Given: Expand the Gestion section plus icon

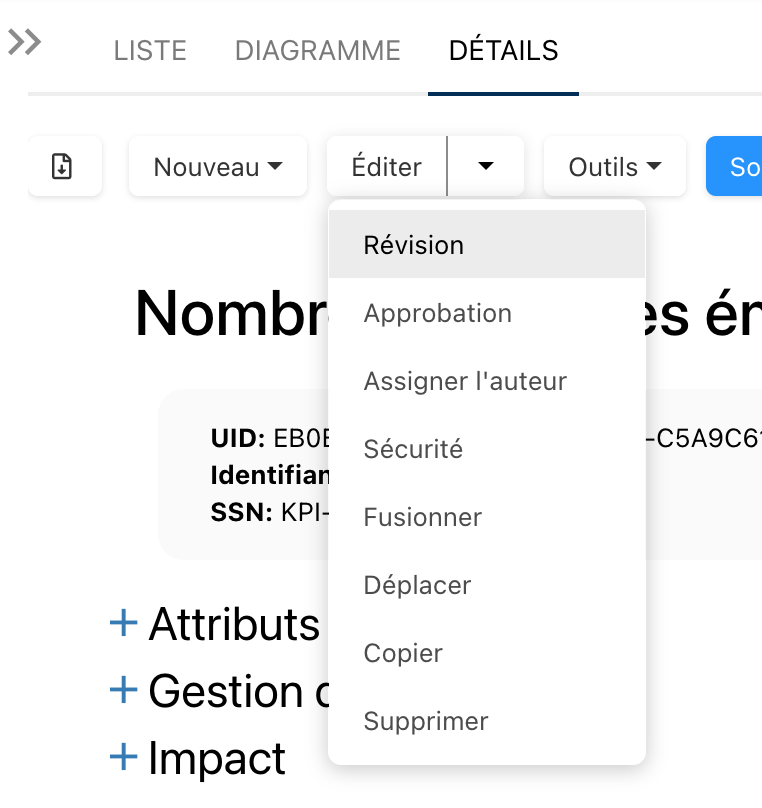Looking at the screenshot, I should click(123, 690).
